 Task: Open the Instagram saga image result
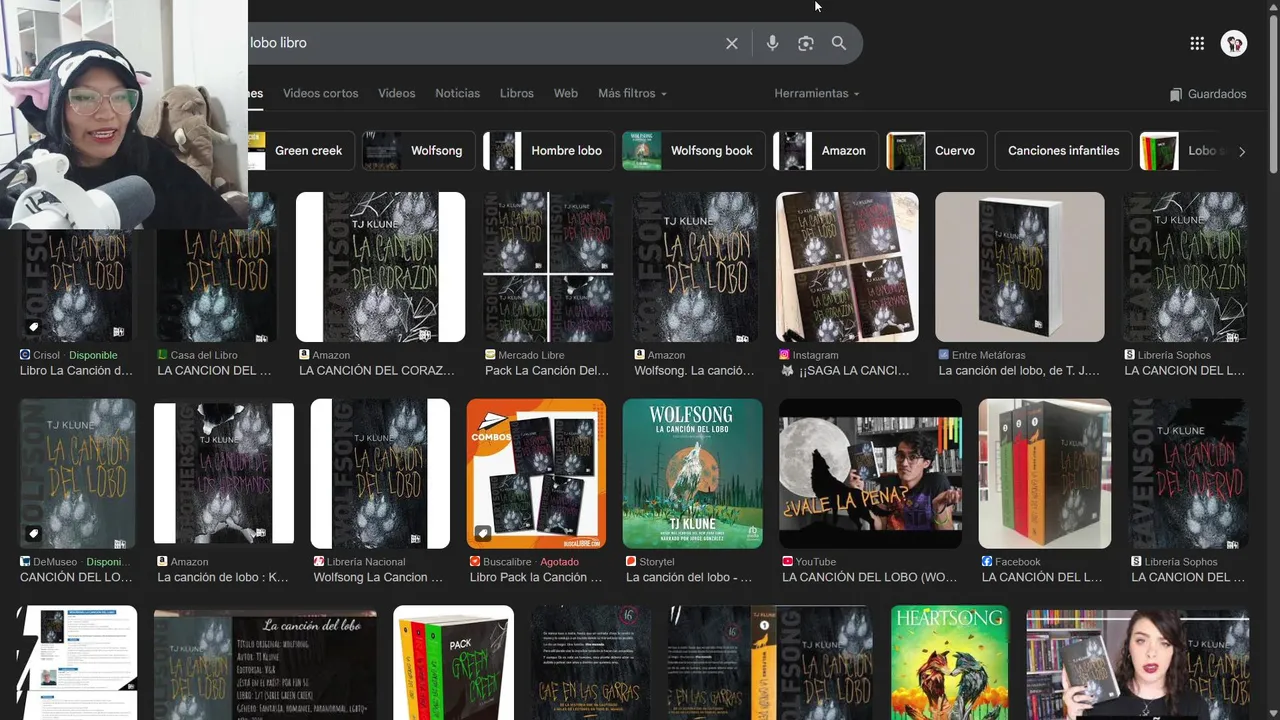click(x=847, y=267)
